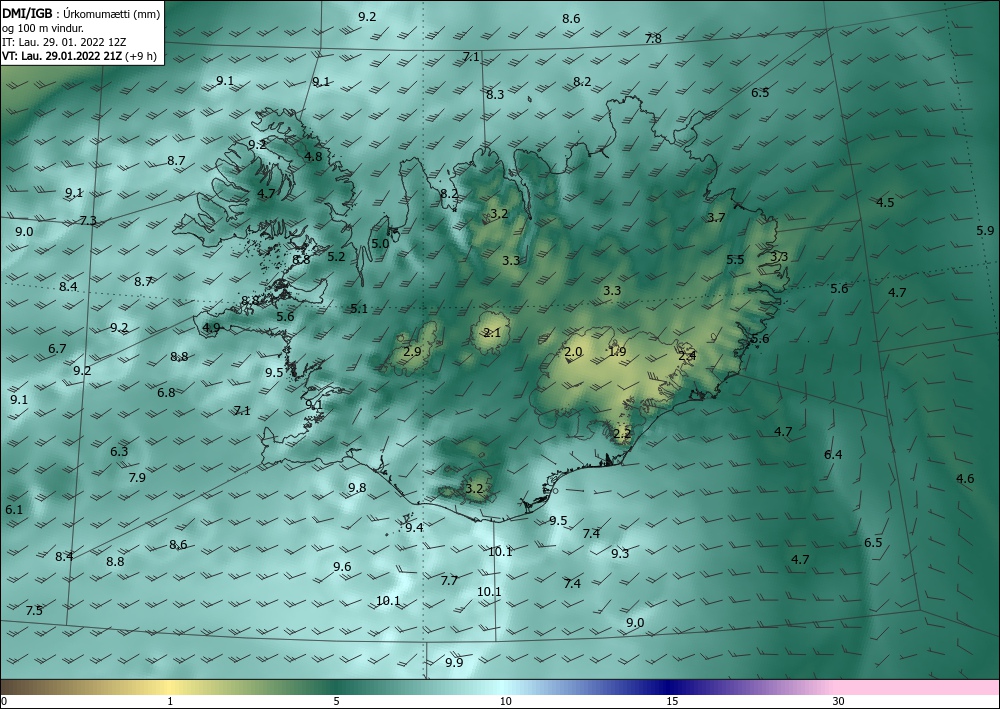
Task: Click the 7.9 value on the map
Action: 137,478
